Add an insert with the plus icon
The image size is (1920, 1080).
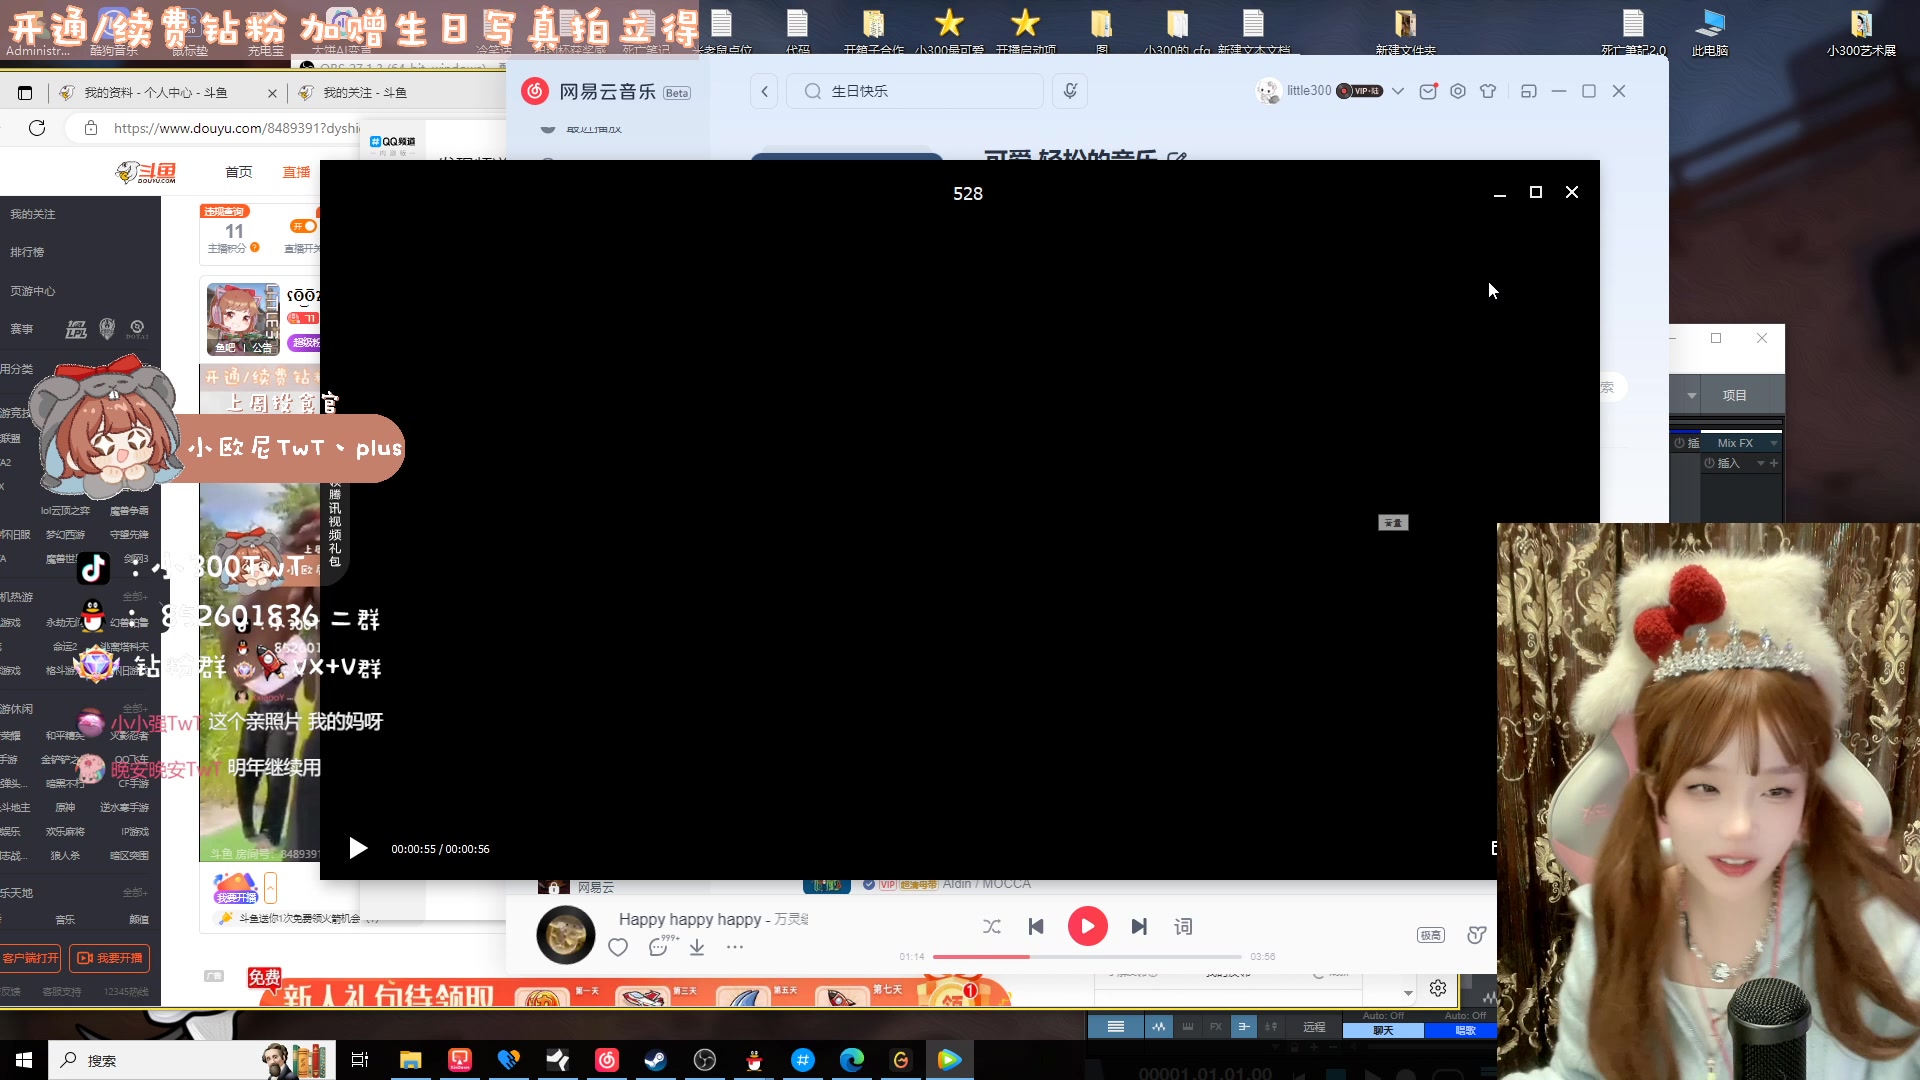(1774, 463)
